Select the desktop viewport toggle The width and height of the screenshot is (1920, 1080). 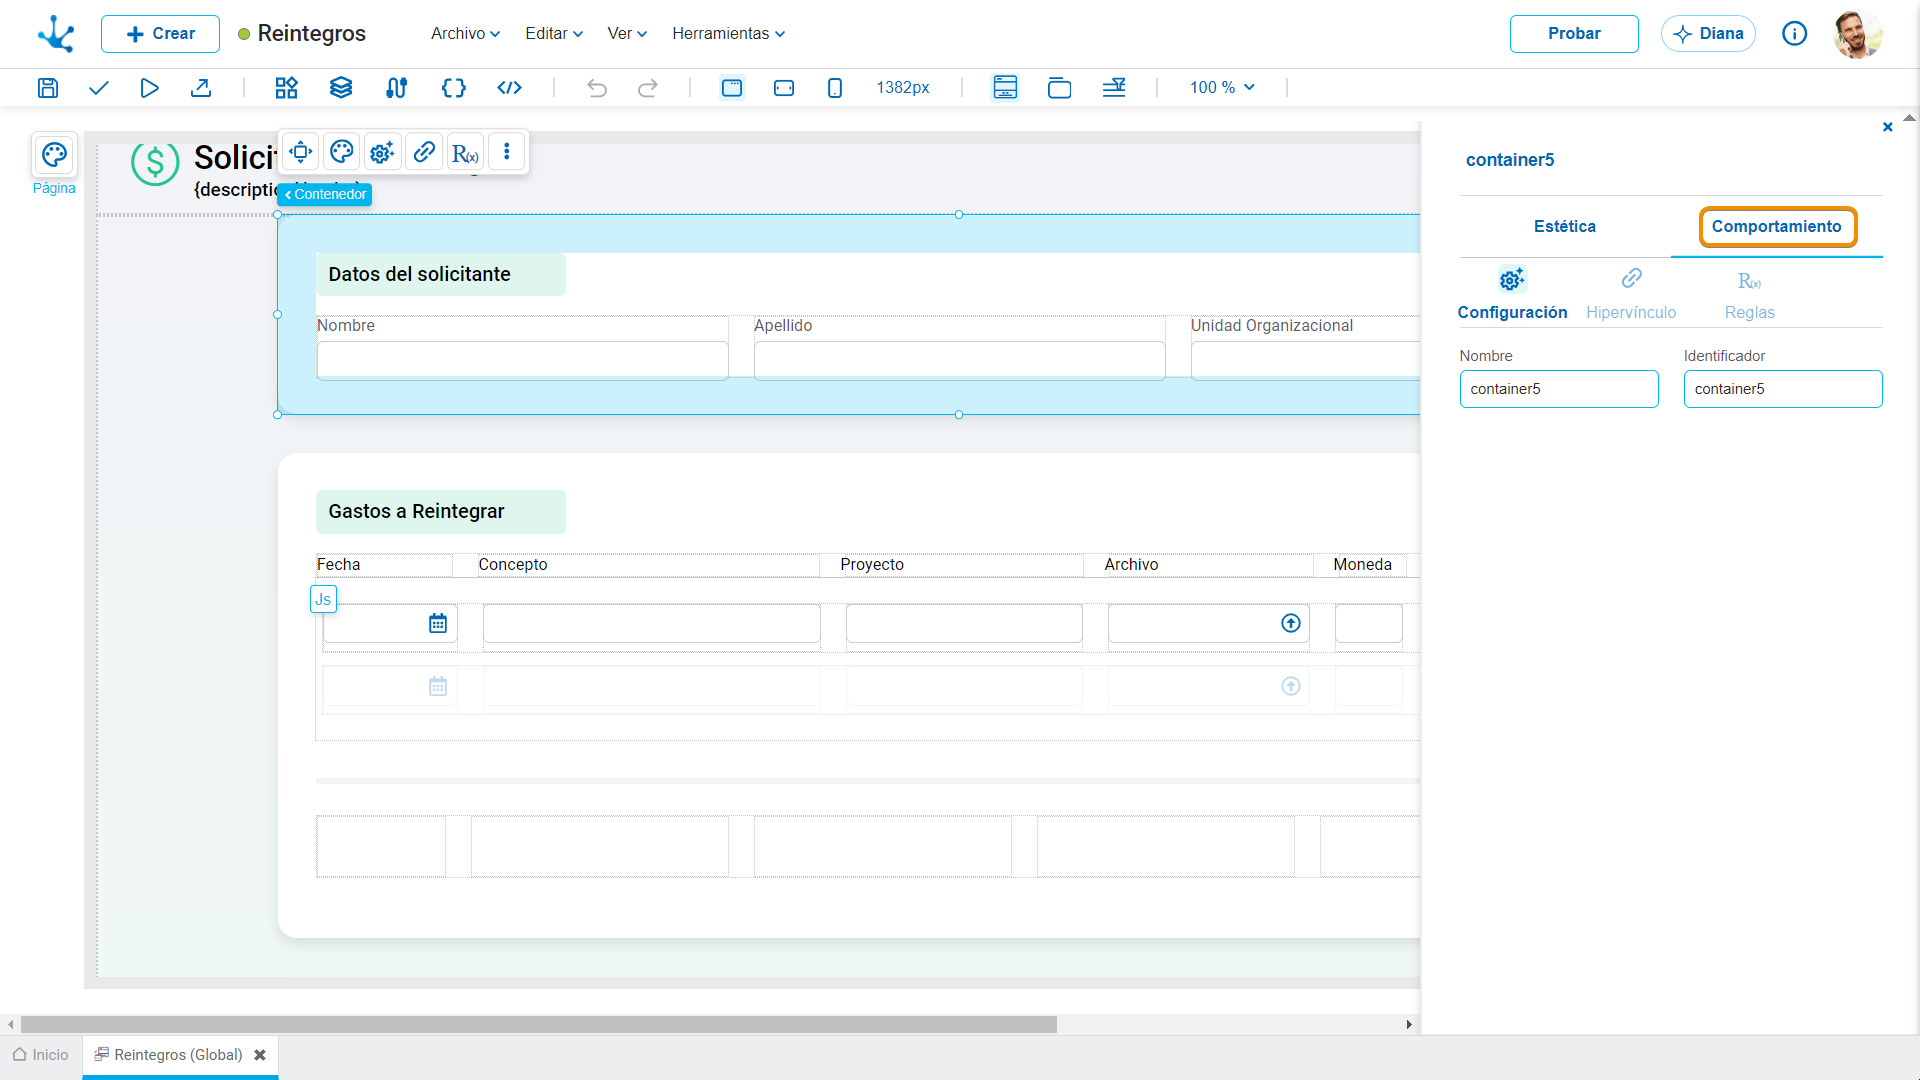coord(732,88)
